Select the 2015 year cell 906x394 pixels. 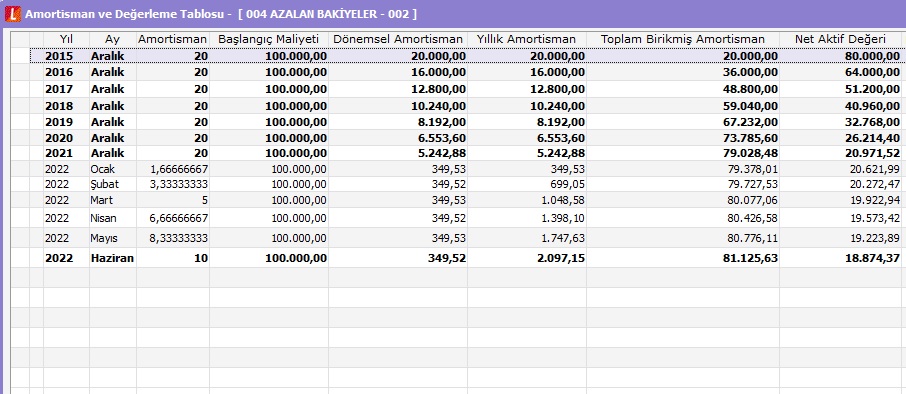coord(66,56)
